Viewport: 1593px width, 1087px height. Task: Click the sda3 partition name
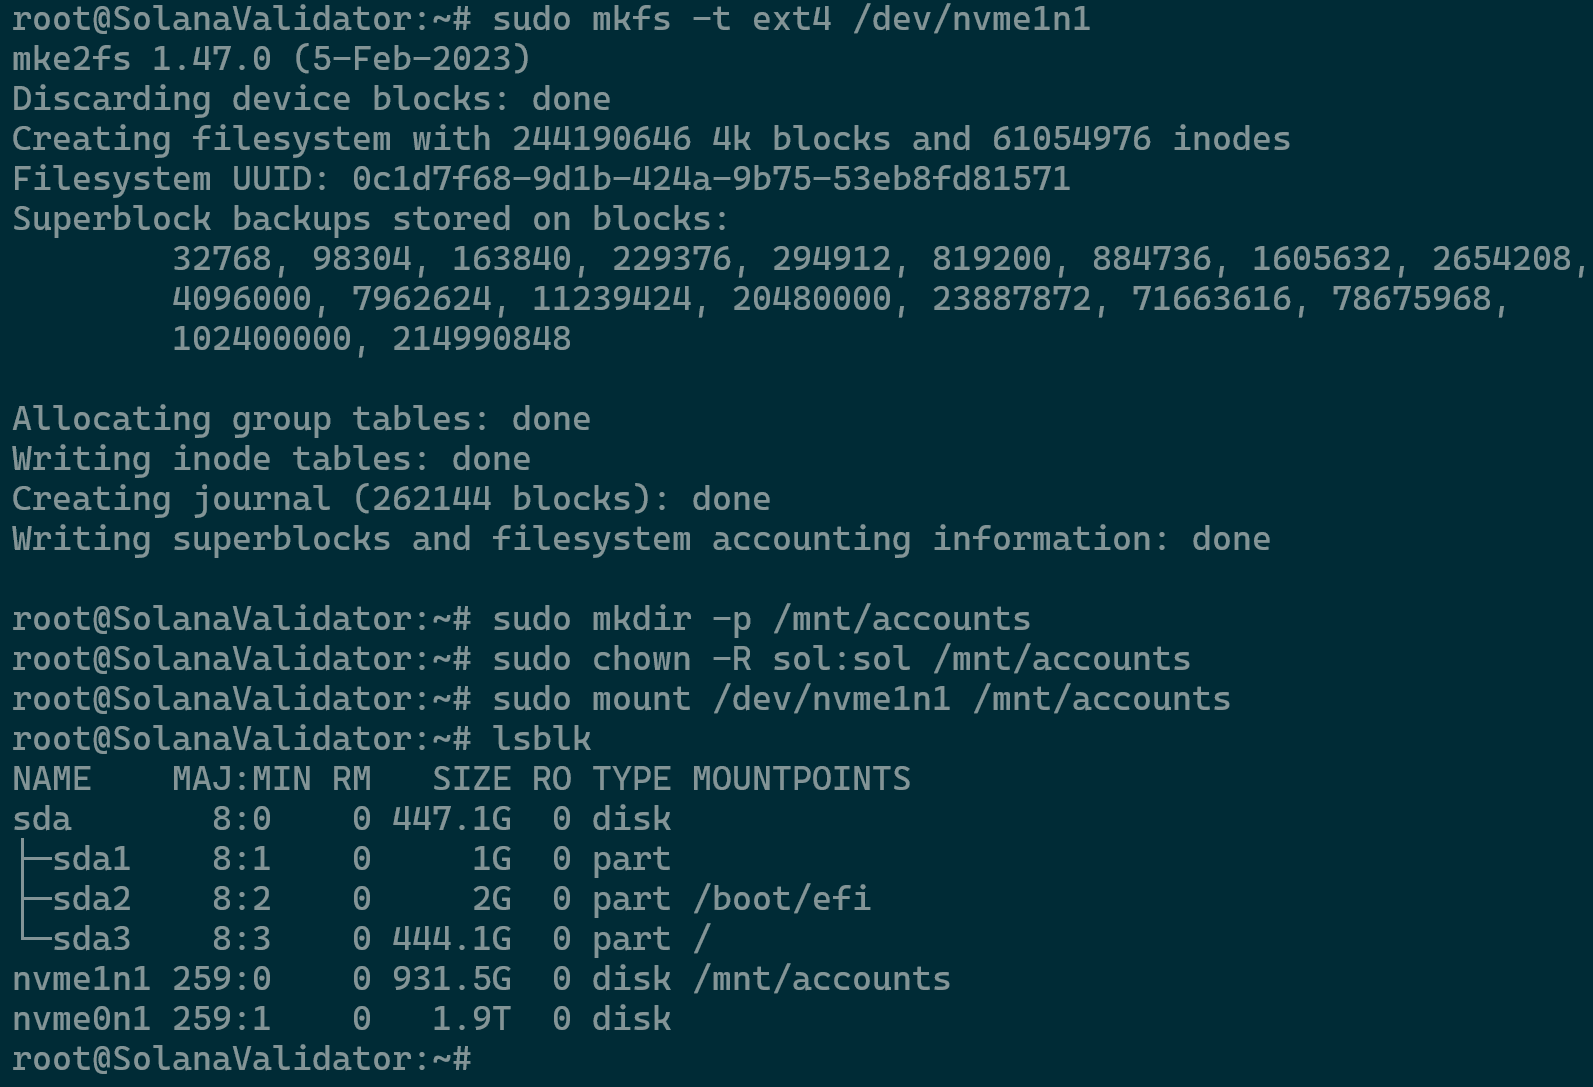click(91, 939)
